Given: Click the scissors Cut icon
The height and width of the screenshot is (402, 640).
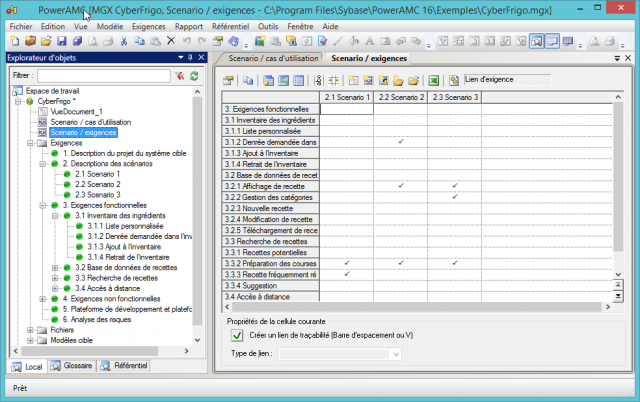Looking at the screenshot, I should [x=124, y=41].
